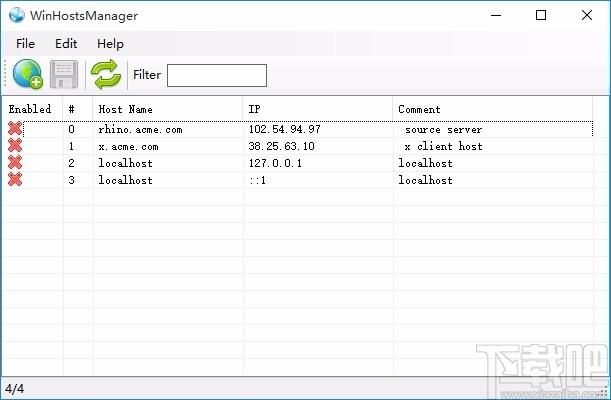The image size is (611, 400).
Task: Click the save floppy disk icon
Action: pyautogui.click(x=64, y=74)
